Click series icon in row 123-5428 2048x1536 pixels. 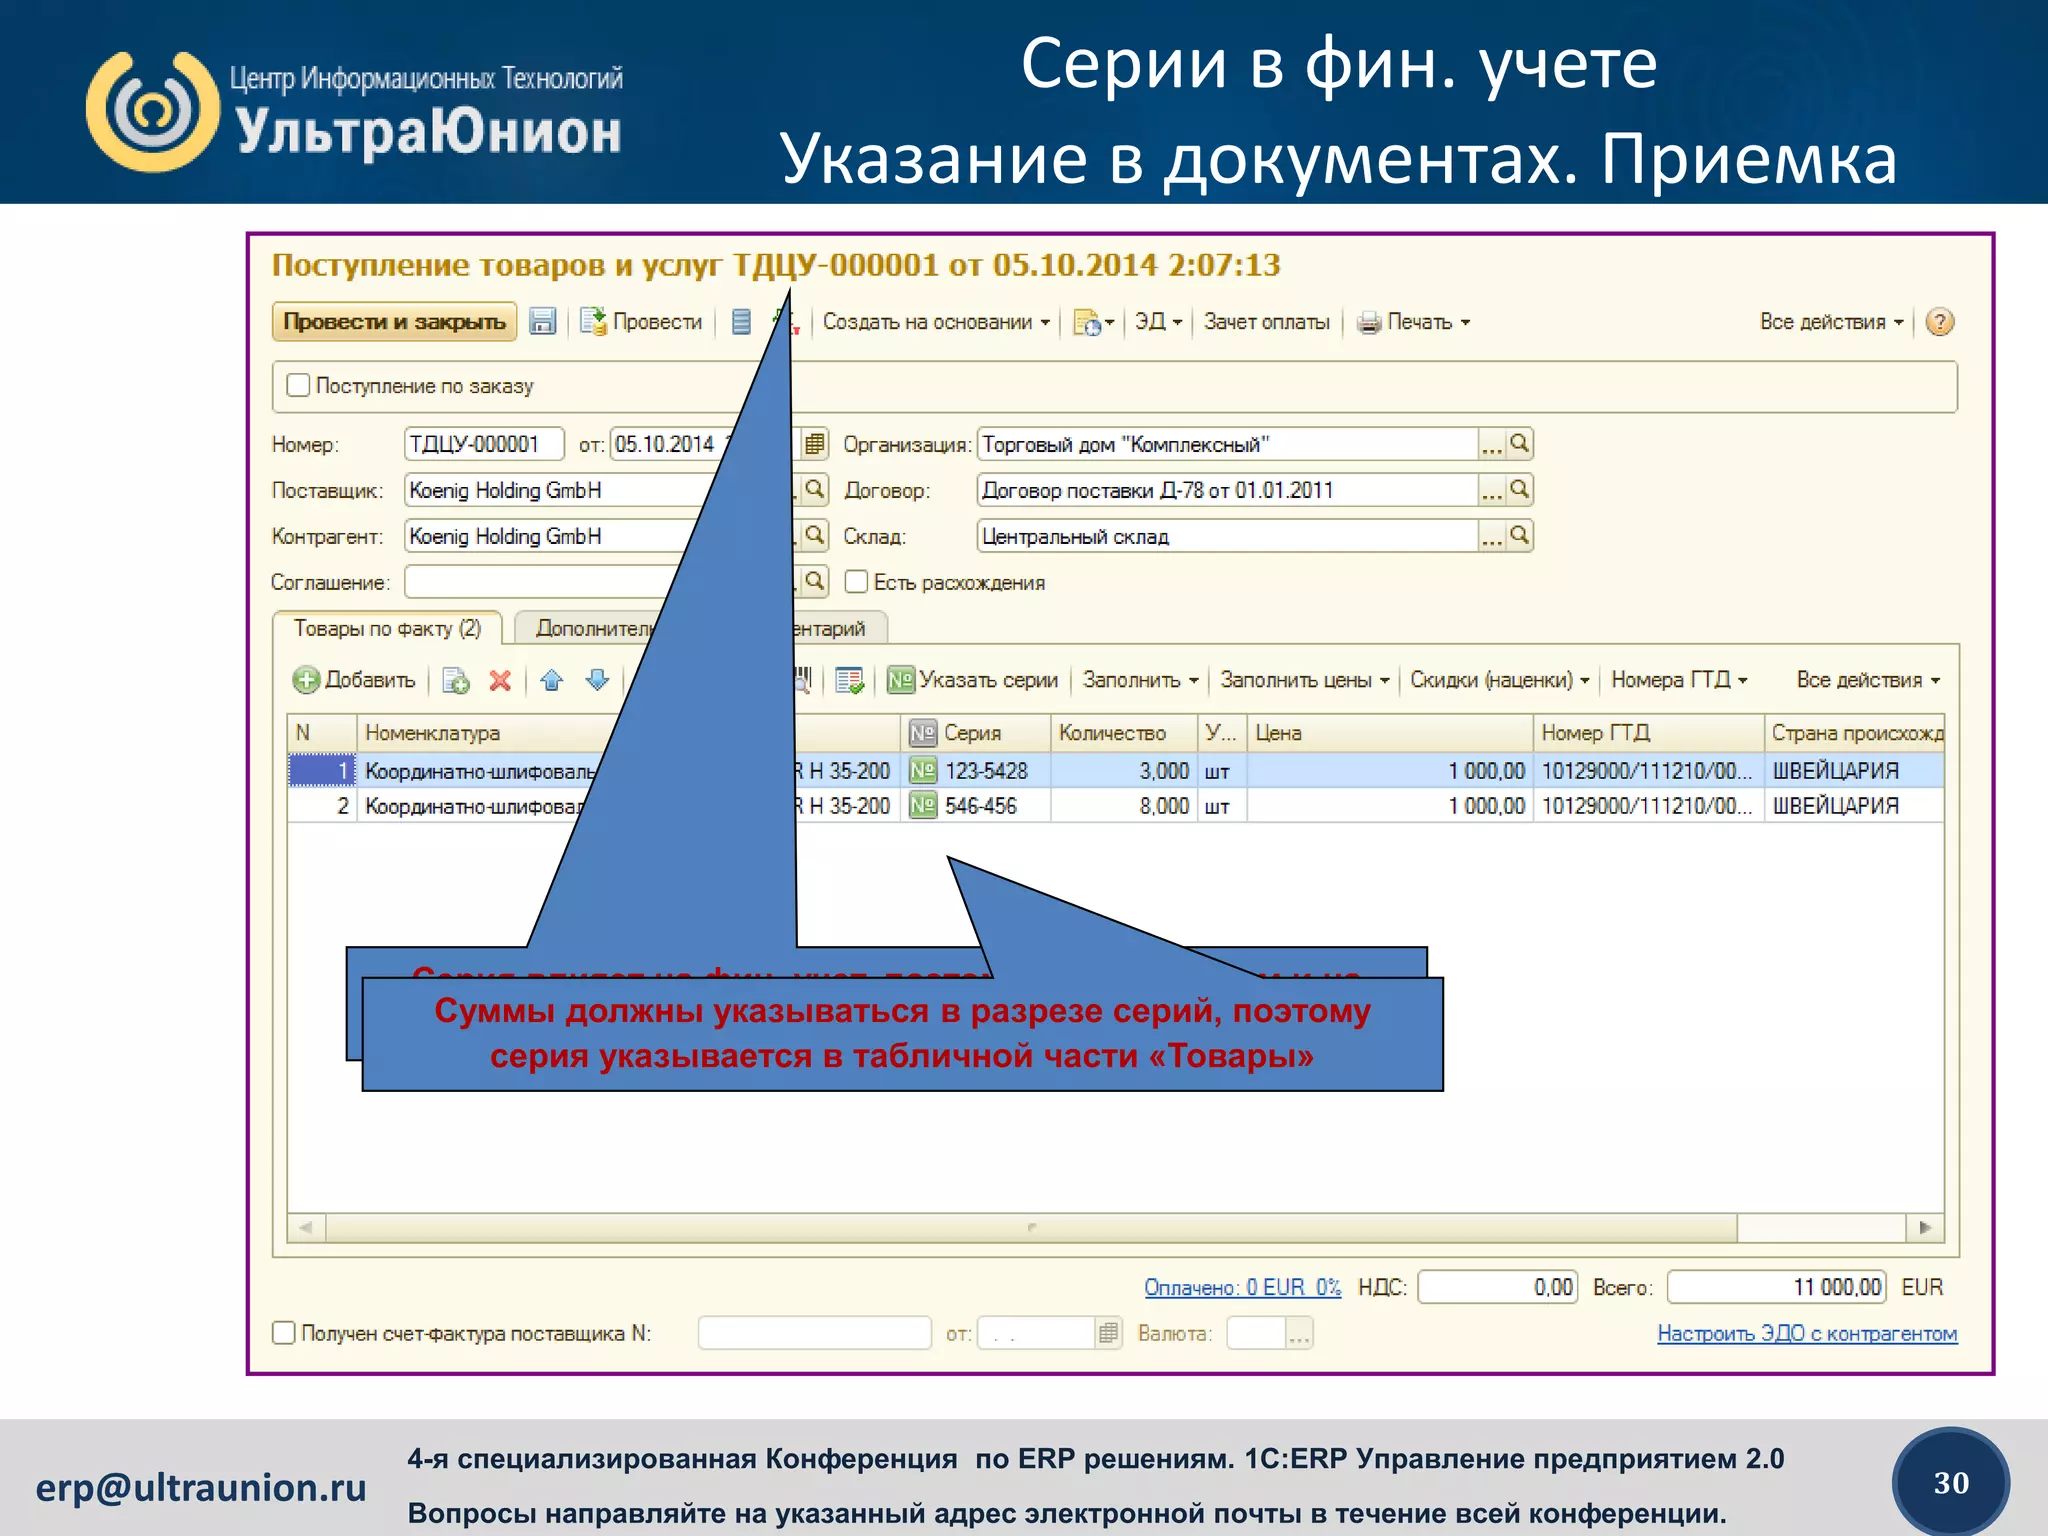coord(922,770)
